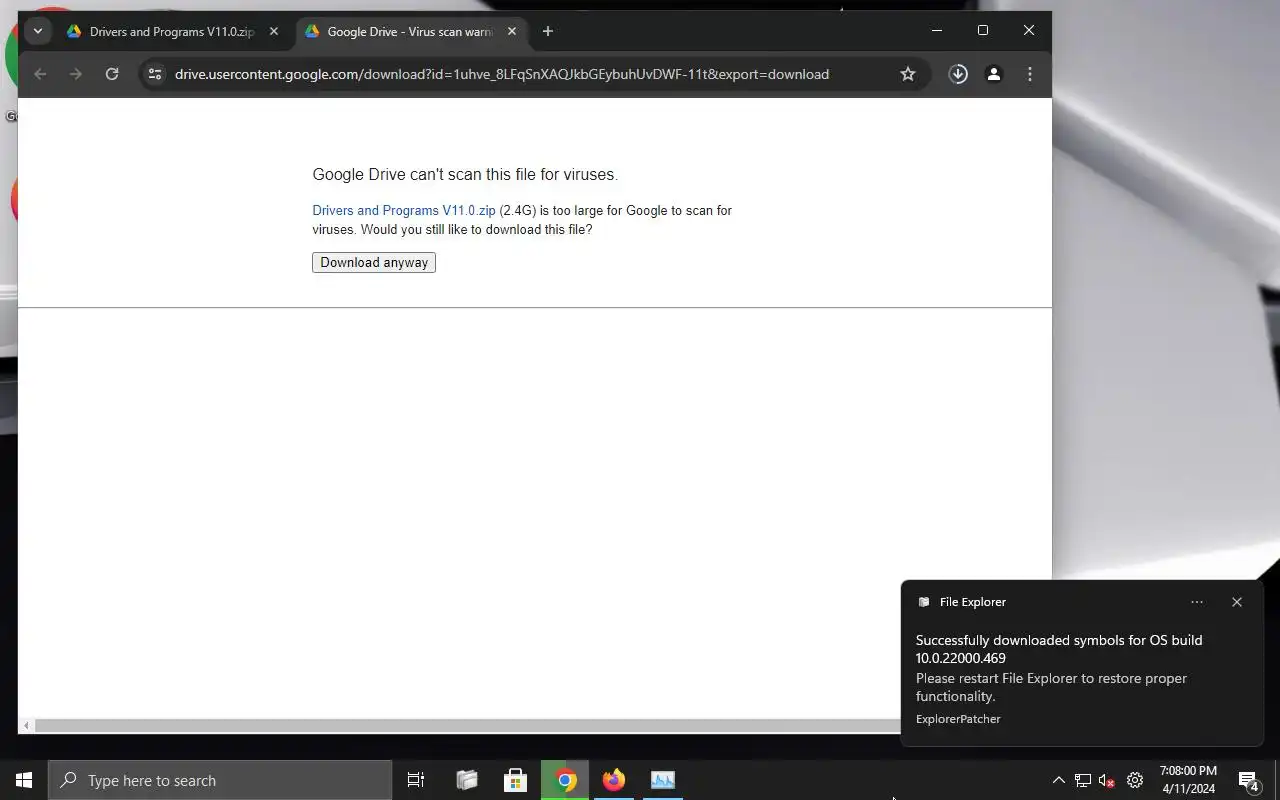Click the muted volume tray icon

(1107, 781)
